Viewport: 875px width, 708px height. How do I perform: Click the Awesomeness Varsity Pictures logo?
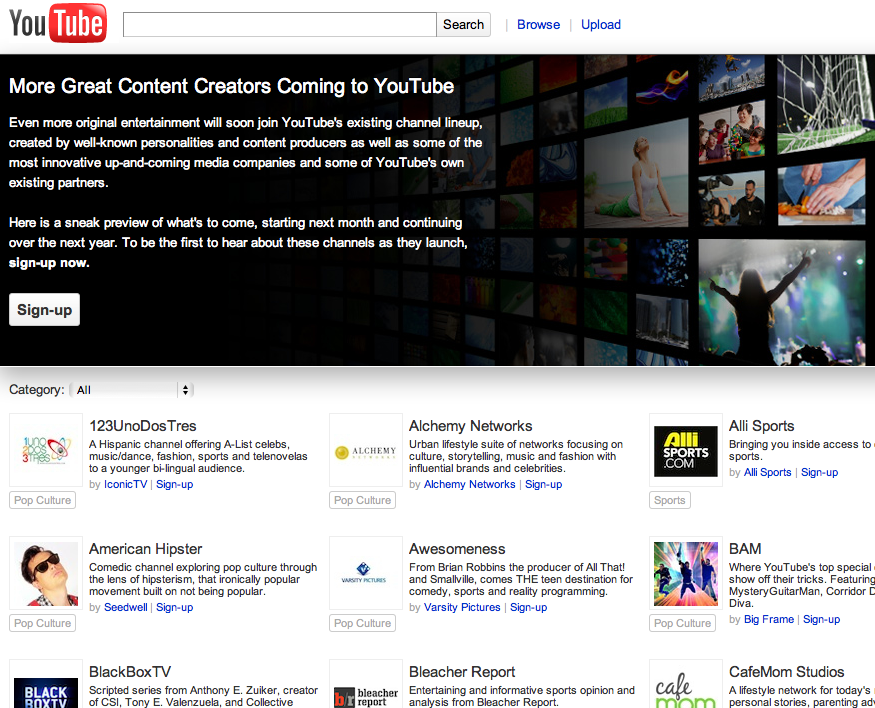tap(366, 573)
